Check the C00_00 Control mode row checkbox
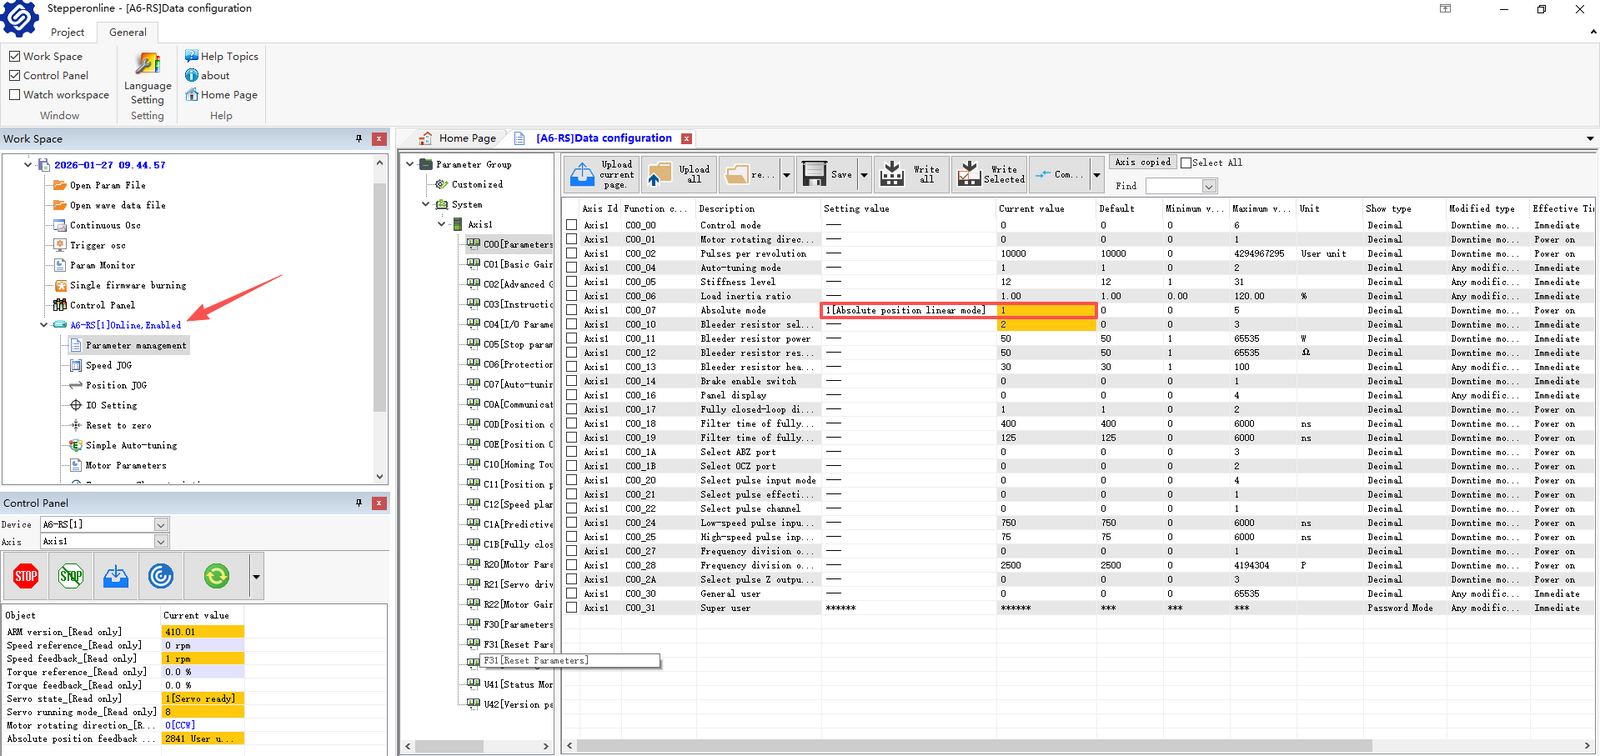 click(572, 226)
